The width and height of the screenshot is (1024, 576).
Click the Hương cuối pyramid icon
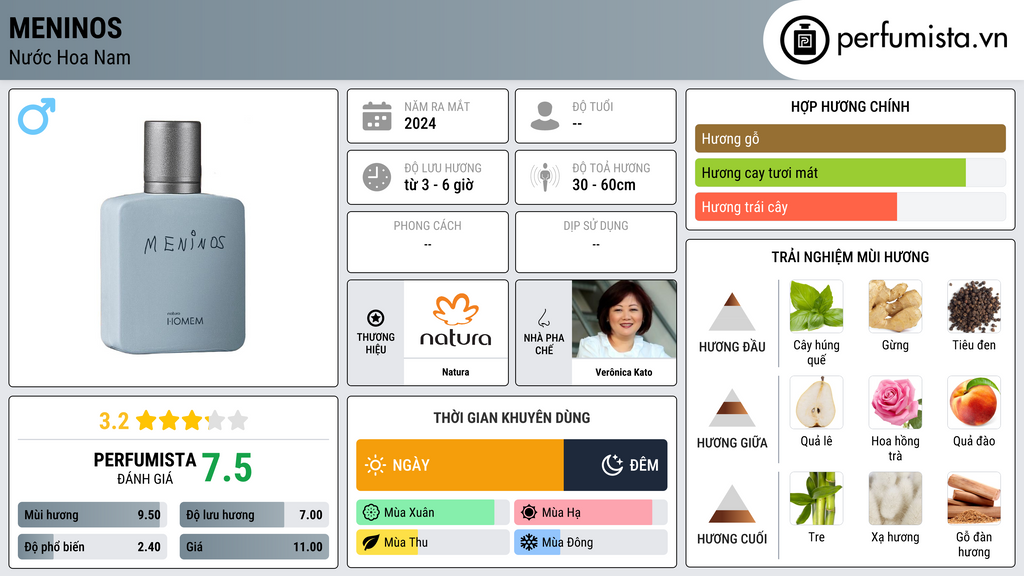[732, 504]
